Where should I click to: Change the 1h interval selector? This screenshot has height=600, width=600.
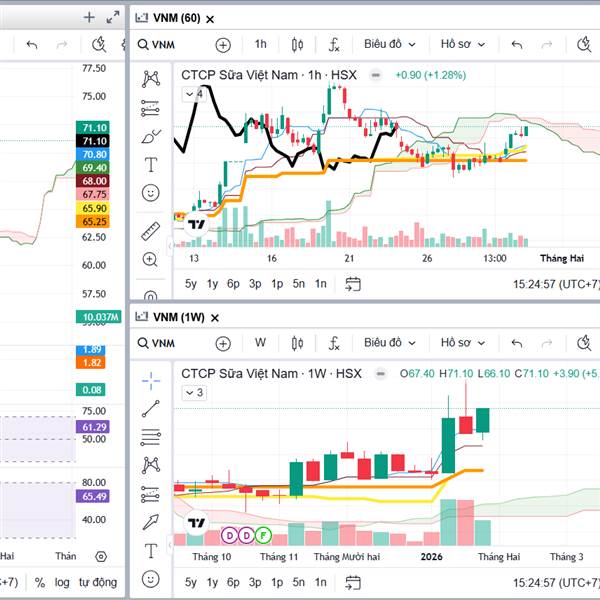point(261,44)
